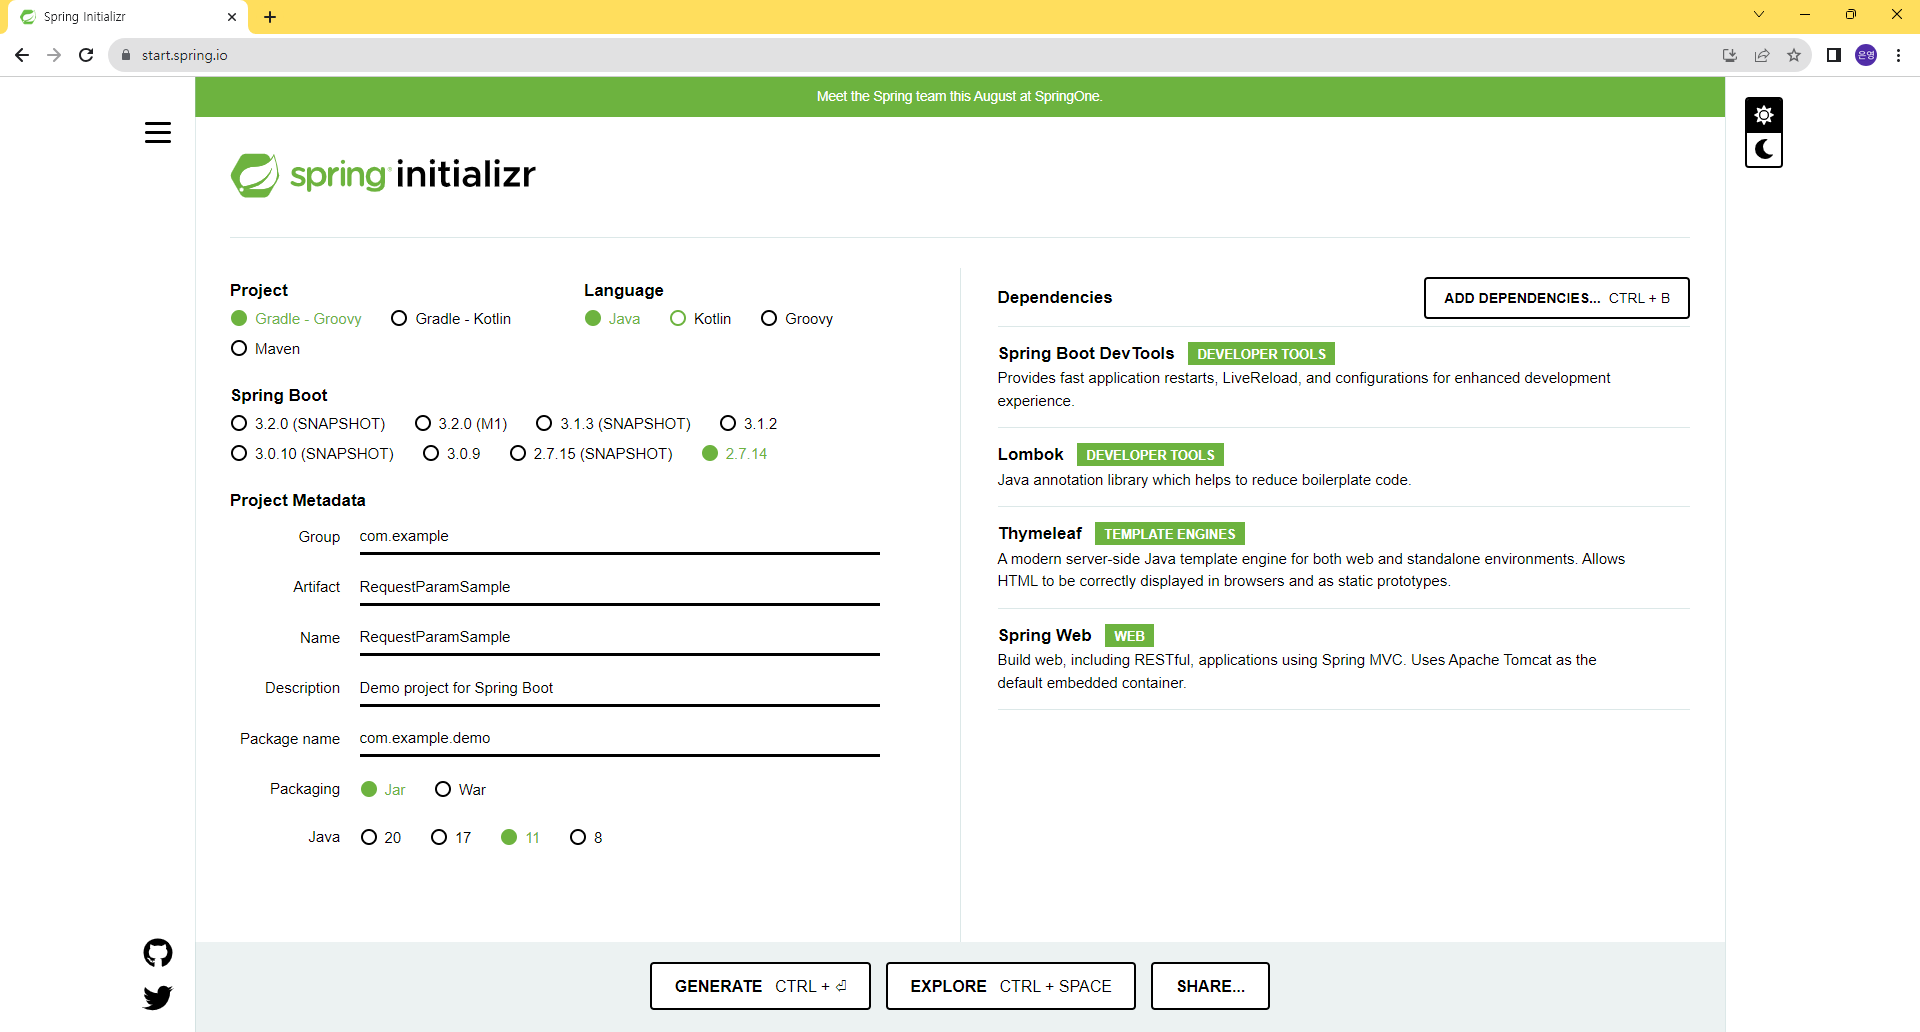This screenshot has width=1920, height=1032.
Task: Click the Package name input field
Action: click(620, 739)
